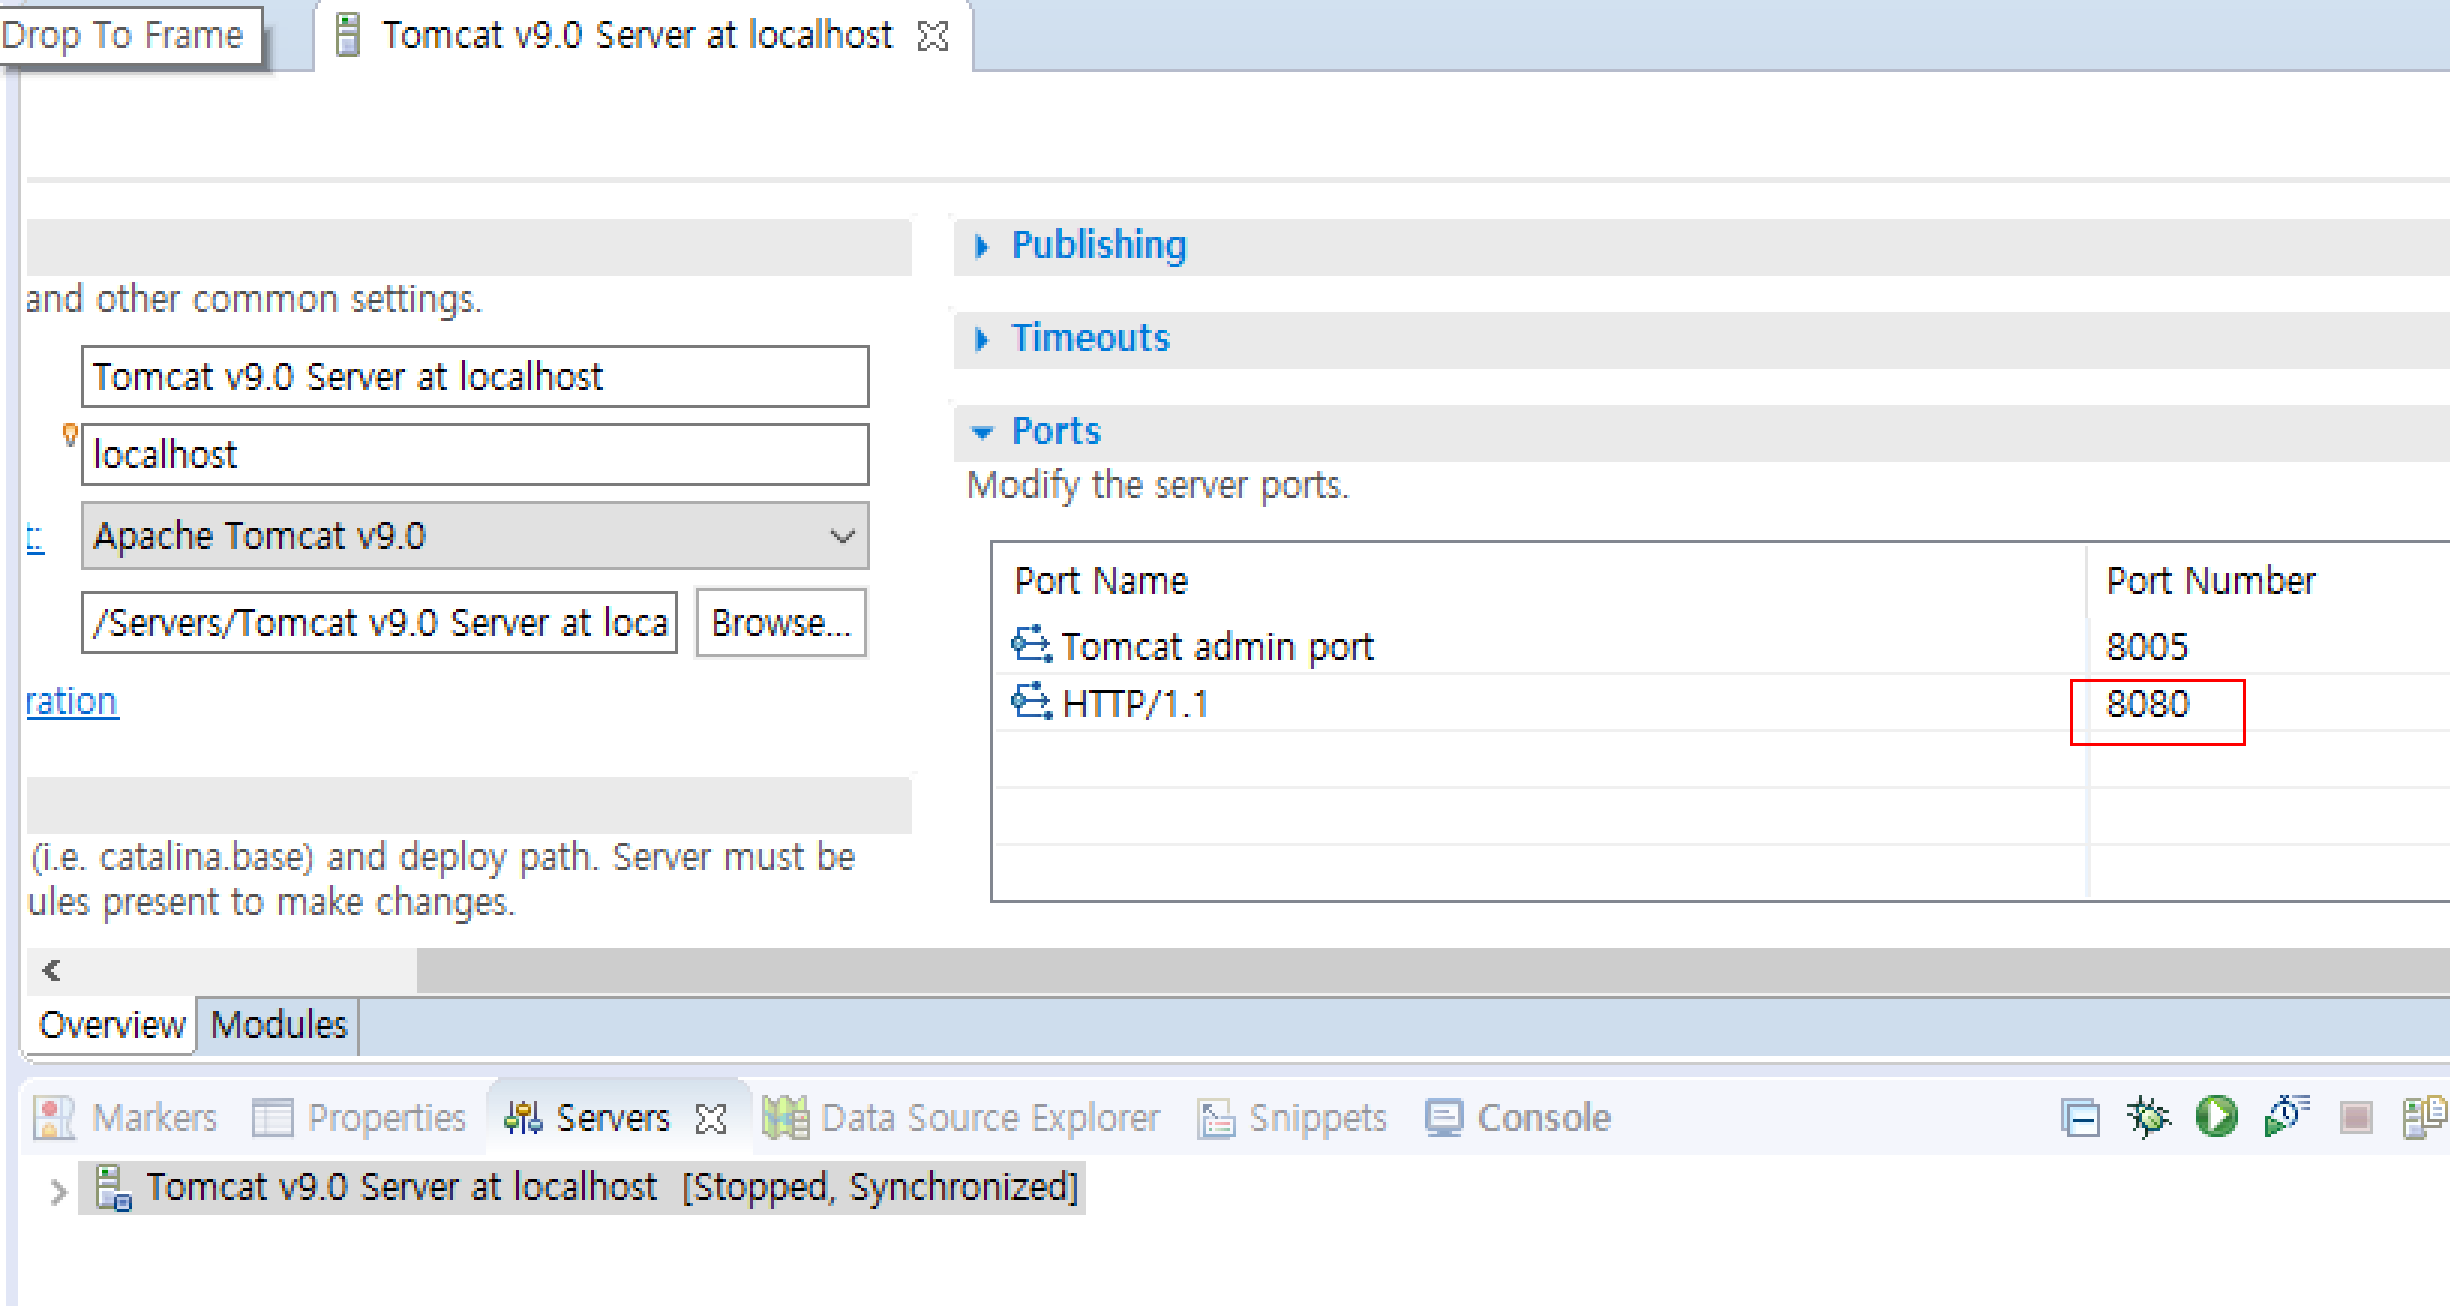
Task: Click the partially visible 'ration' link
Action: [72, 701]
